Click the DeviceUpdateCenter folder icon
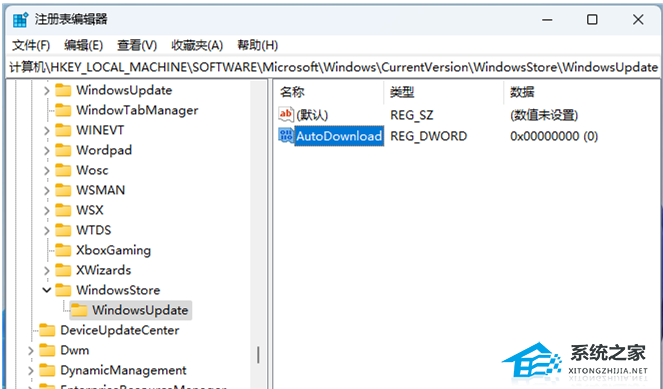Image resolution: width=663 pixels, height=389 pixels. tap(47, 330)
